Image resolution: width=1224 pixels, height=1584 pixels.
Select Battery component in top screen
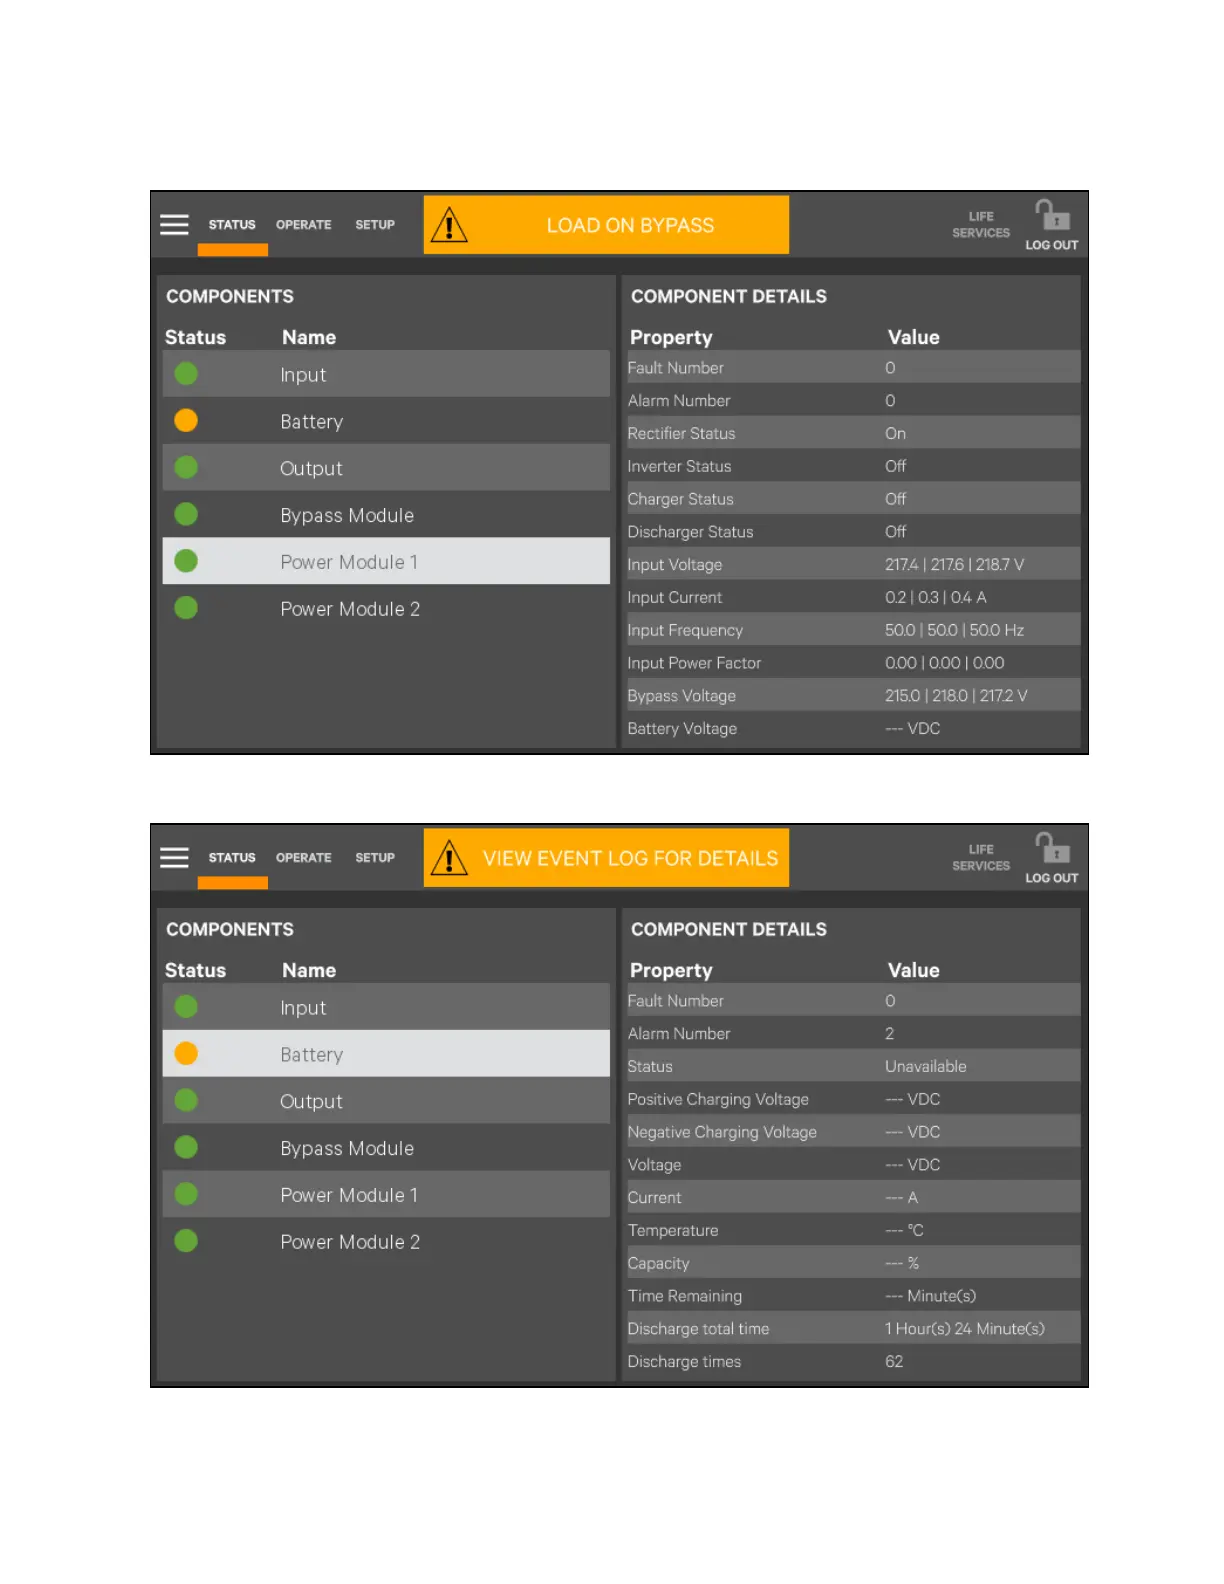(386, 421)
